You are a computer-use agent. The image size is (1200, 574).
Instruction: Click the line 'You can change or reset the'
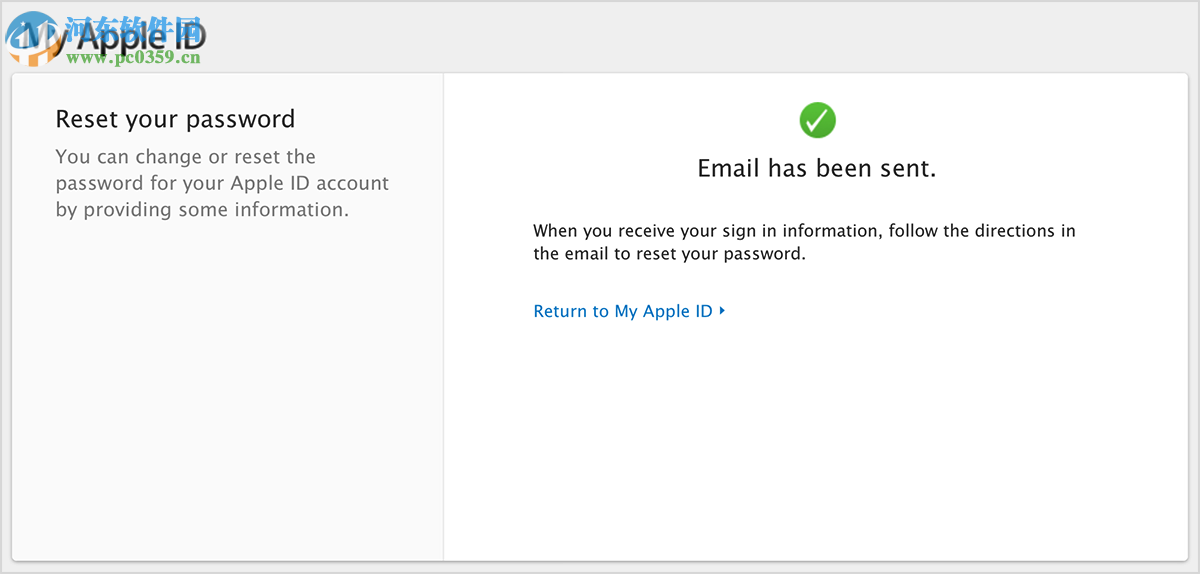pos(185,157)
